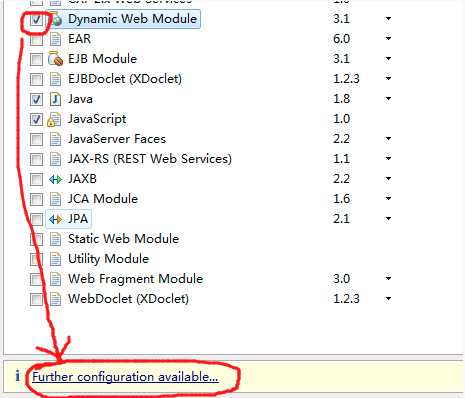Select the EAR facet label
This screenshot has width=465, height=398.
[79, 39]
